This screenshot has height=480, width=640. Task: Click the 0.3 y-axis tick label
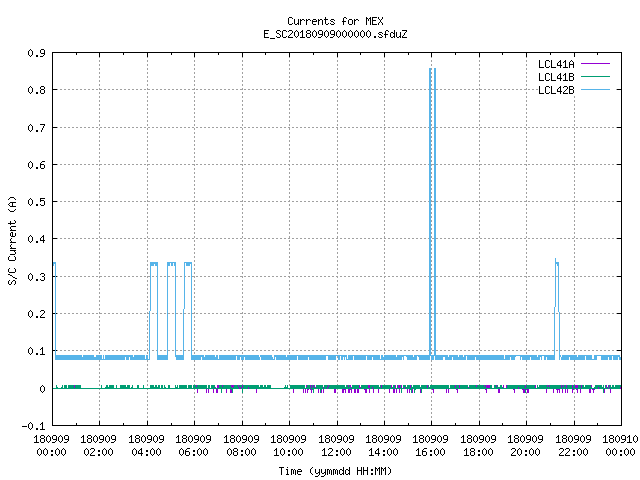(36, 277)
